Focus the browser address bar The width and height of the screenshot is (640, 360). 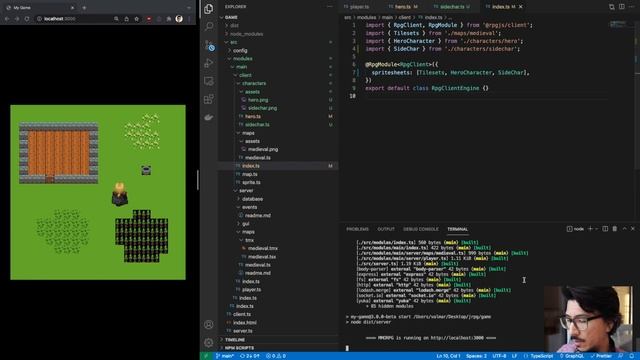[x=73, y=19]
